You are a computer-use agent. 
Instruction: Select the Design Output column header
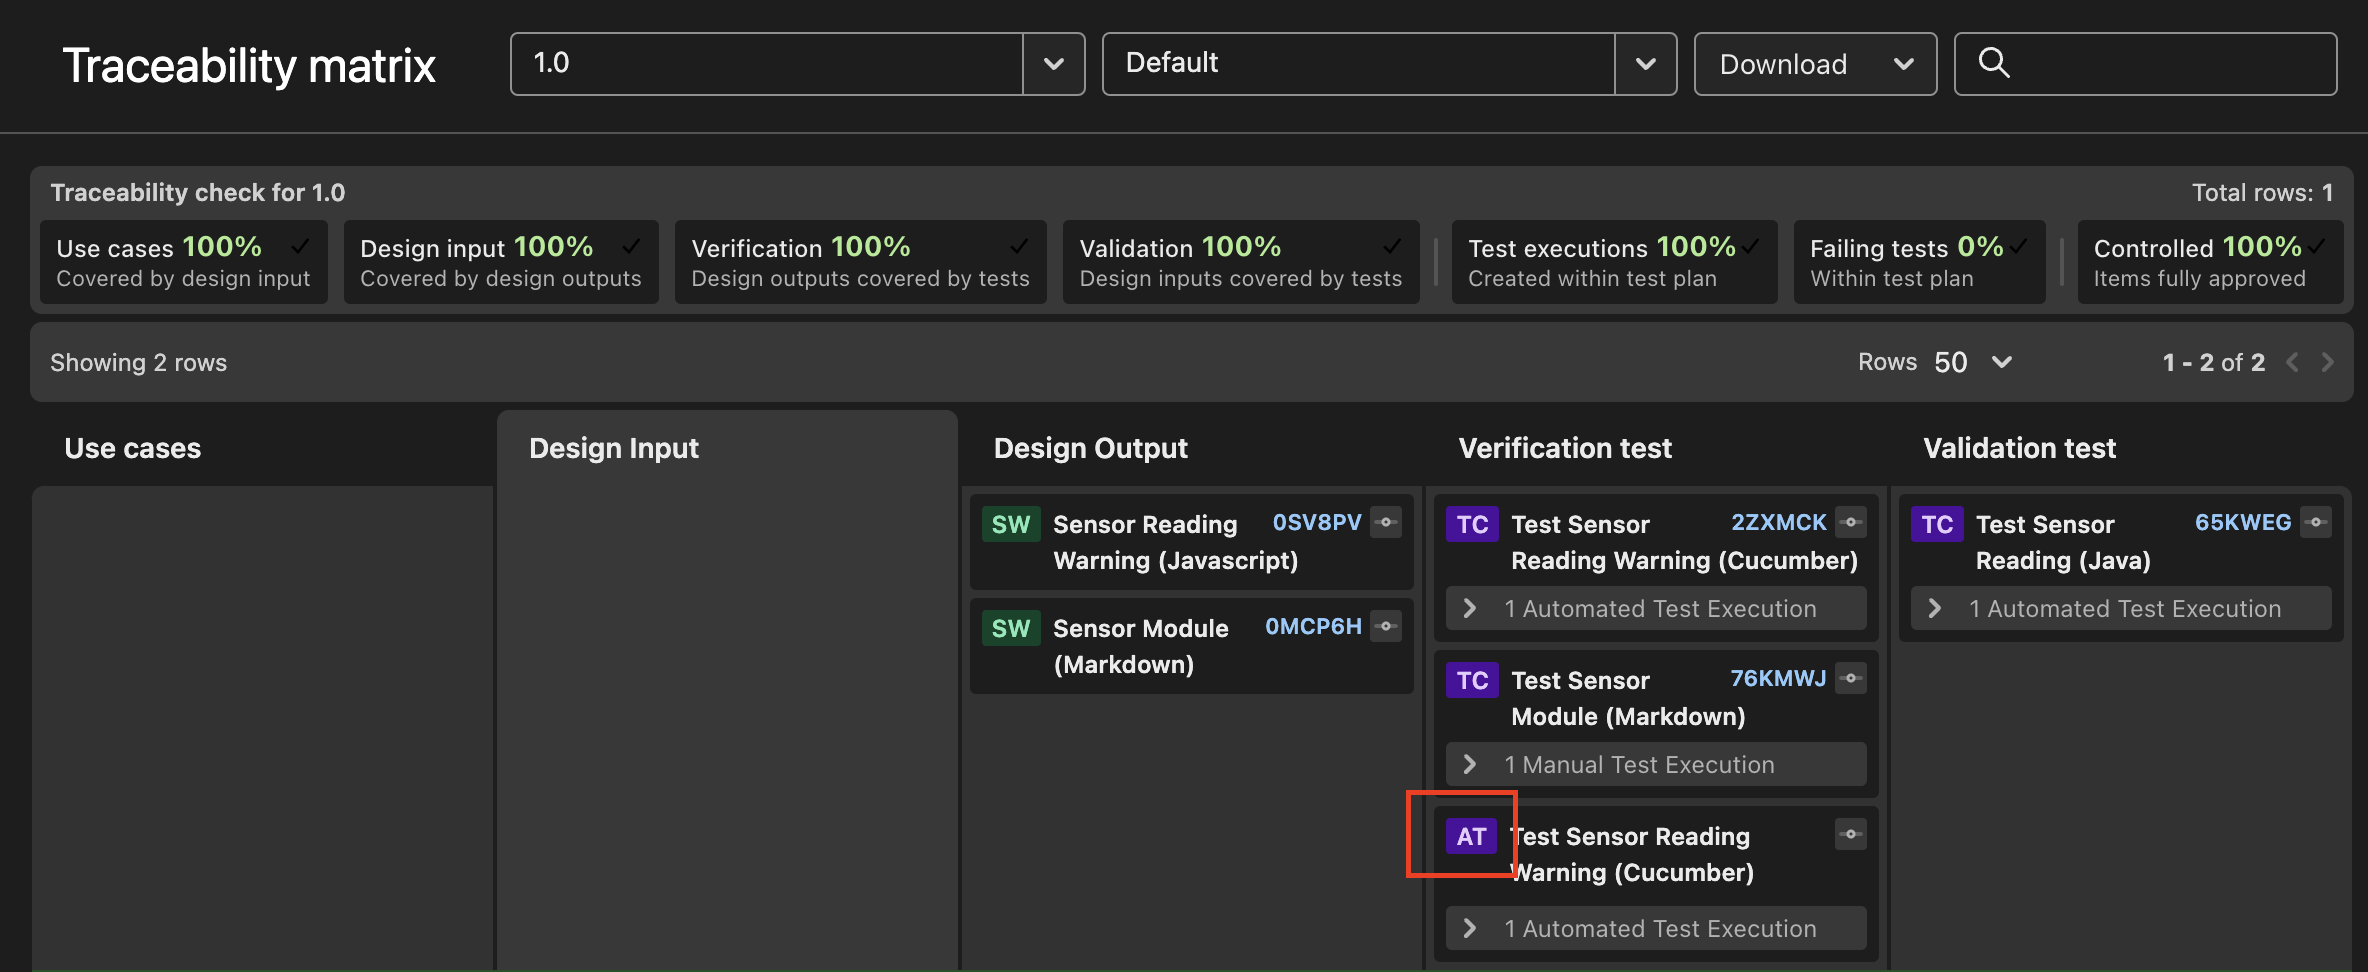[x=1091, y=448]
